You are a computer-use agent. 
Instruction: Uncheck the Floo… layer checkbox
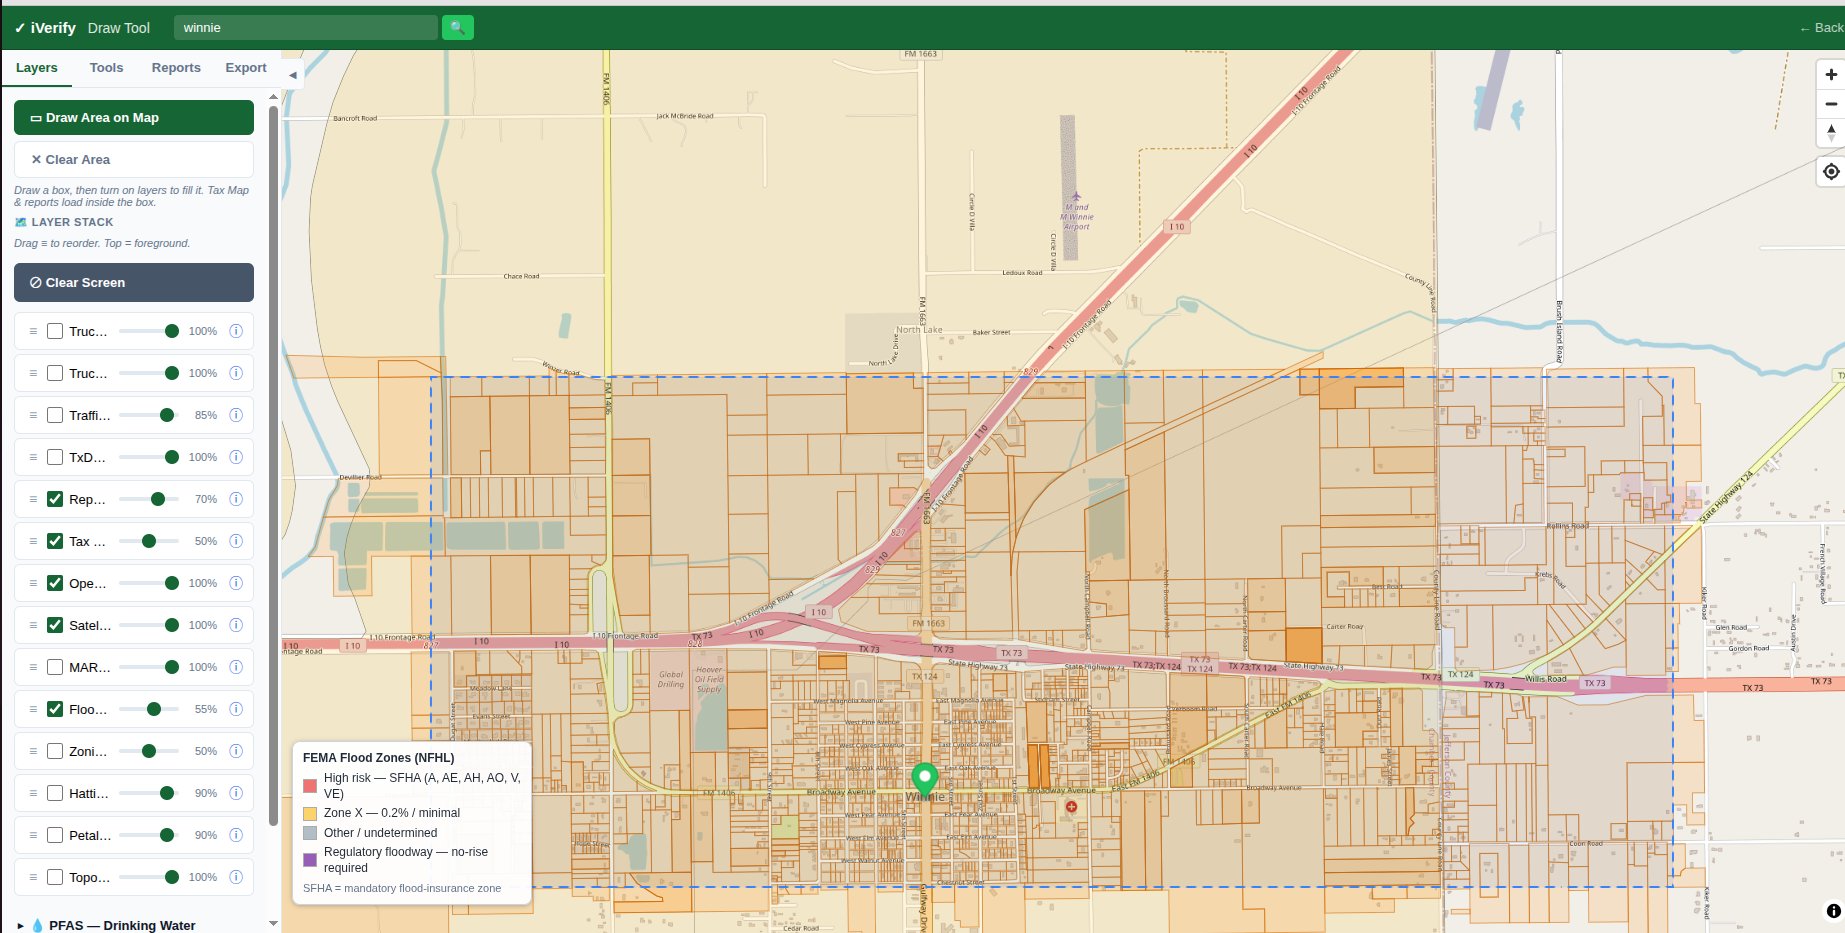point(55,709)
